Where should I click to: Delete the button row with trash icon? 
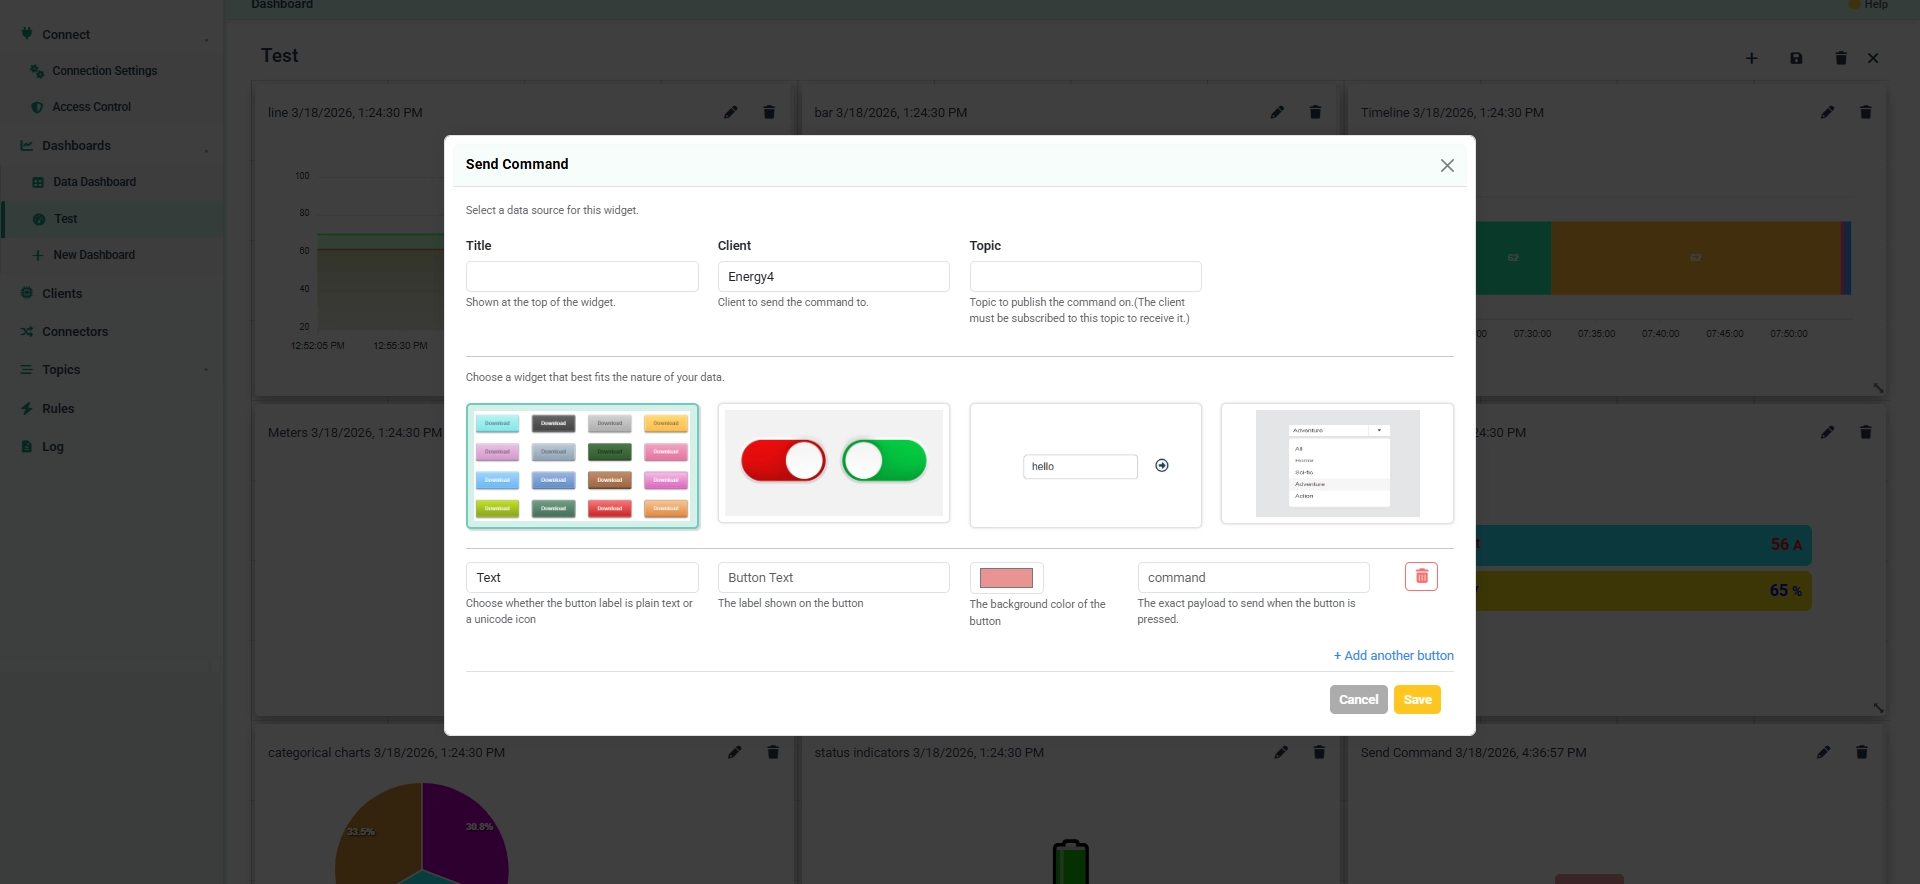point(1421,577)
